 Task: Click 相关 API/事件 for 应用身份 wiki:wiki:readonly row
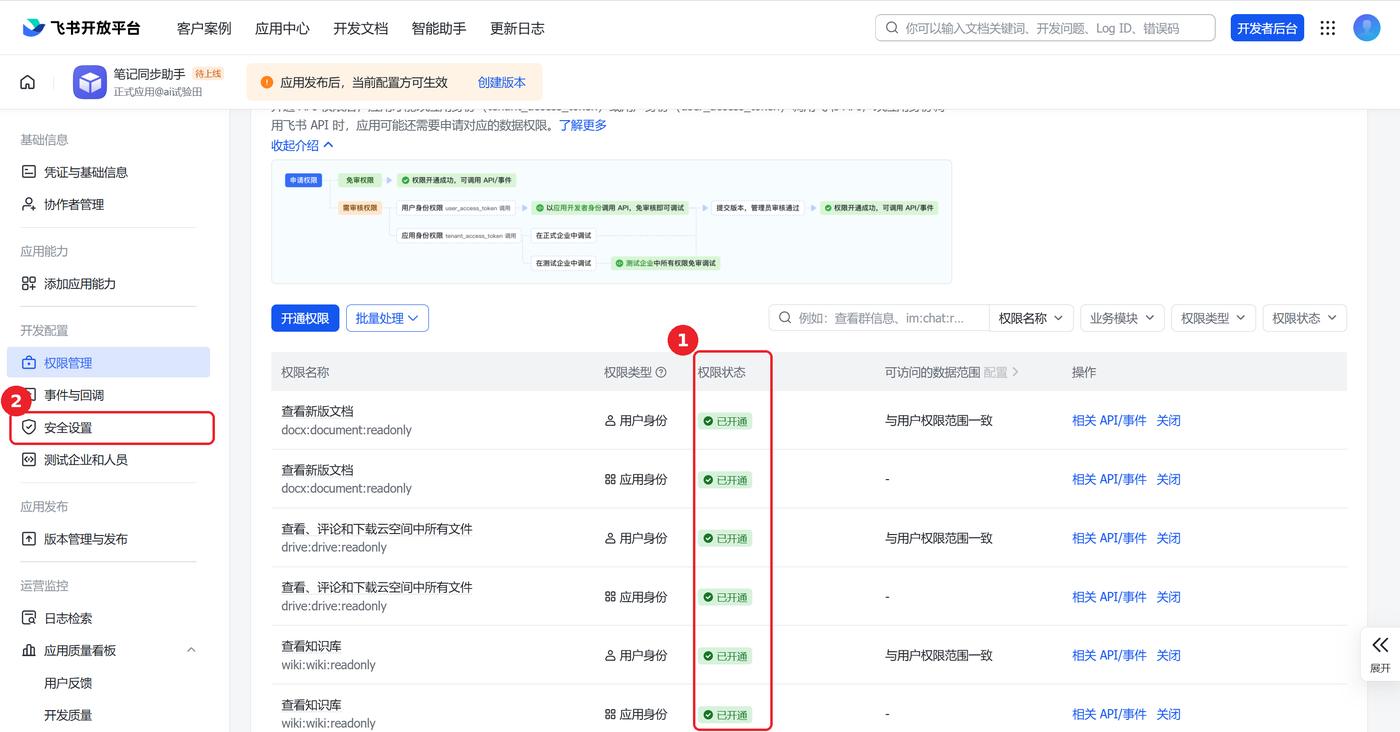coord(1109,714)
